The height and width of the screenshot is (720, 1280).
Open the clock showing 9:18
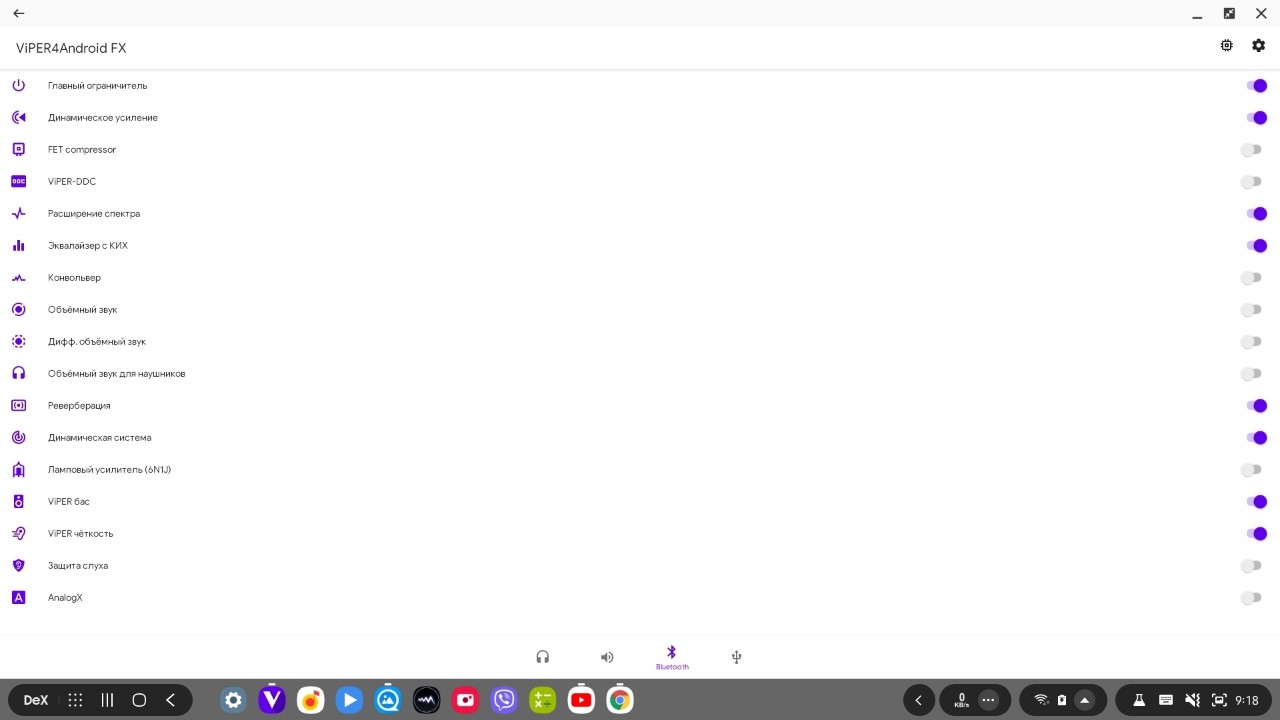[1246, 700]
